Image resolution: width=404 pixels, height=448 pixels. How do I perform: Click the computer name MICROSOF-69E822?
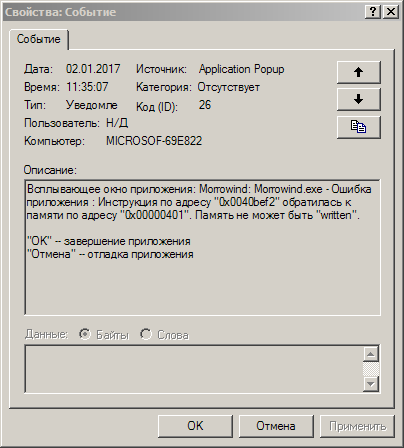point(154,141)
